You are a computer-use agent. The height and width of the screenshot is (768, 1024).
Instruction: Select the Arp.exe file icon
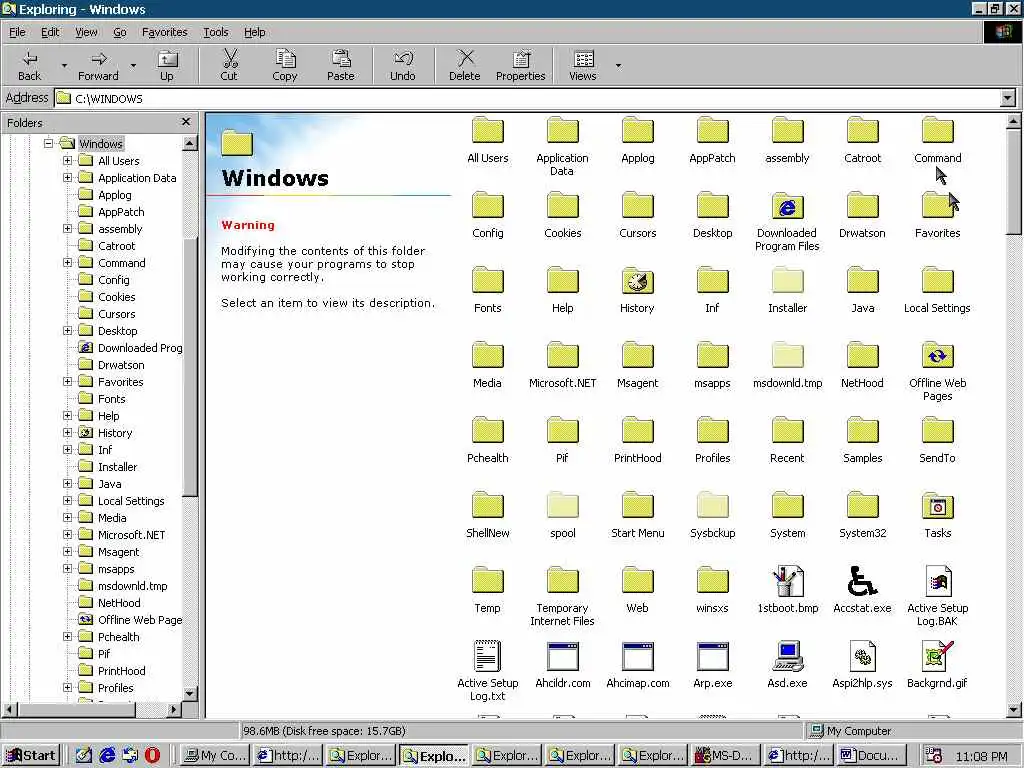[712, 656]
